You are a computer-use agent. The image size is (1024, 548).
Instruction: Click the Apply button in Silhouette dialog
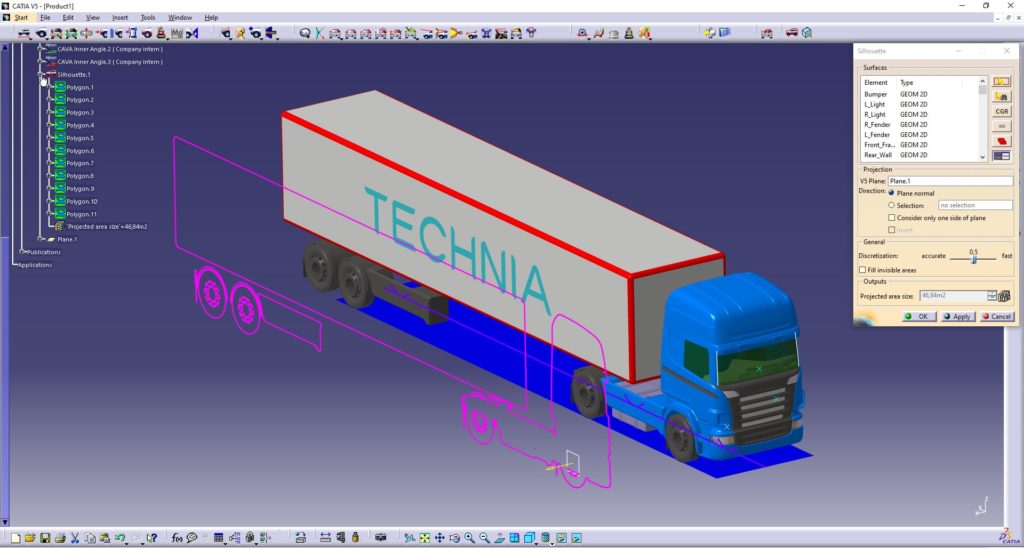tap(958, 316)
